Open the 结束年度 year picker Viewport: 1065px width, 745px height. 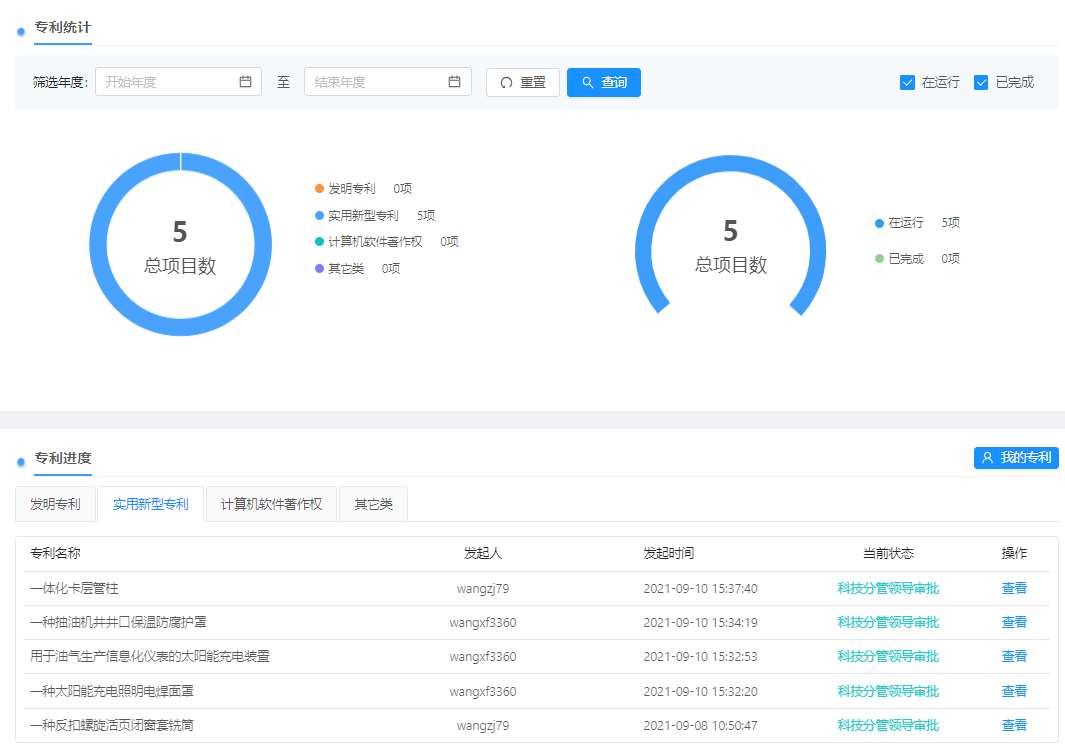[x=378, y=82]
